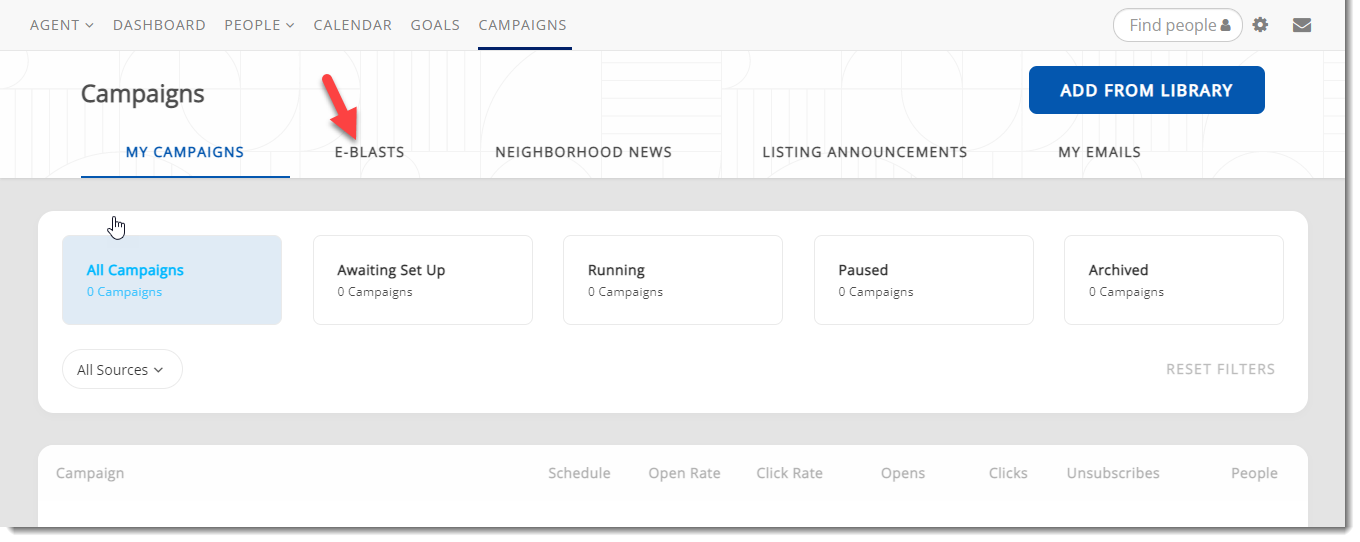Navigate to GOALS in the top bar
Image resolution: width=1360 pixels, height=542 pixels.
pos(435,25)
